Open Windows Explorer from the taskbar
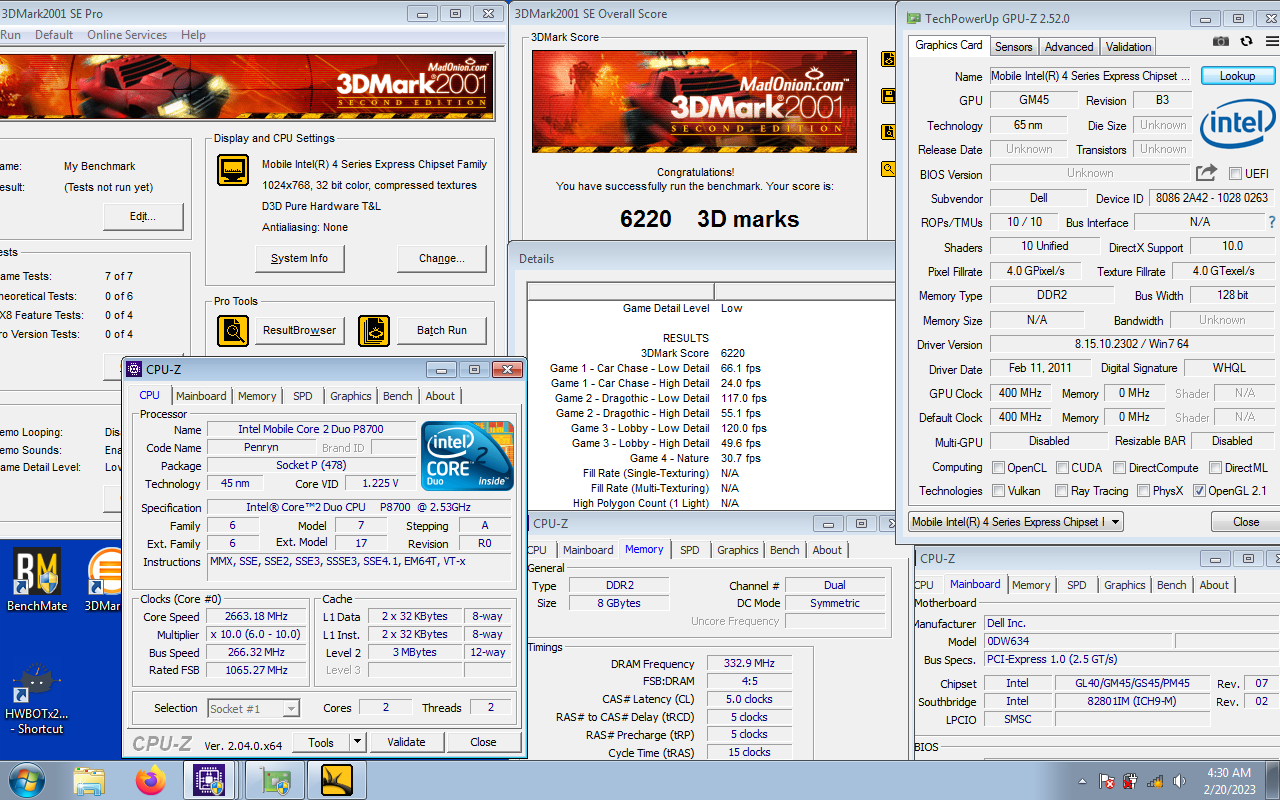Image resolution: width=1280 pixels, height=800 pixels. pos(89,779)
